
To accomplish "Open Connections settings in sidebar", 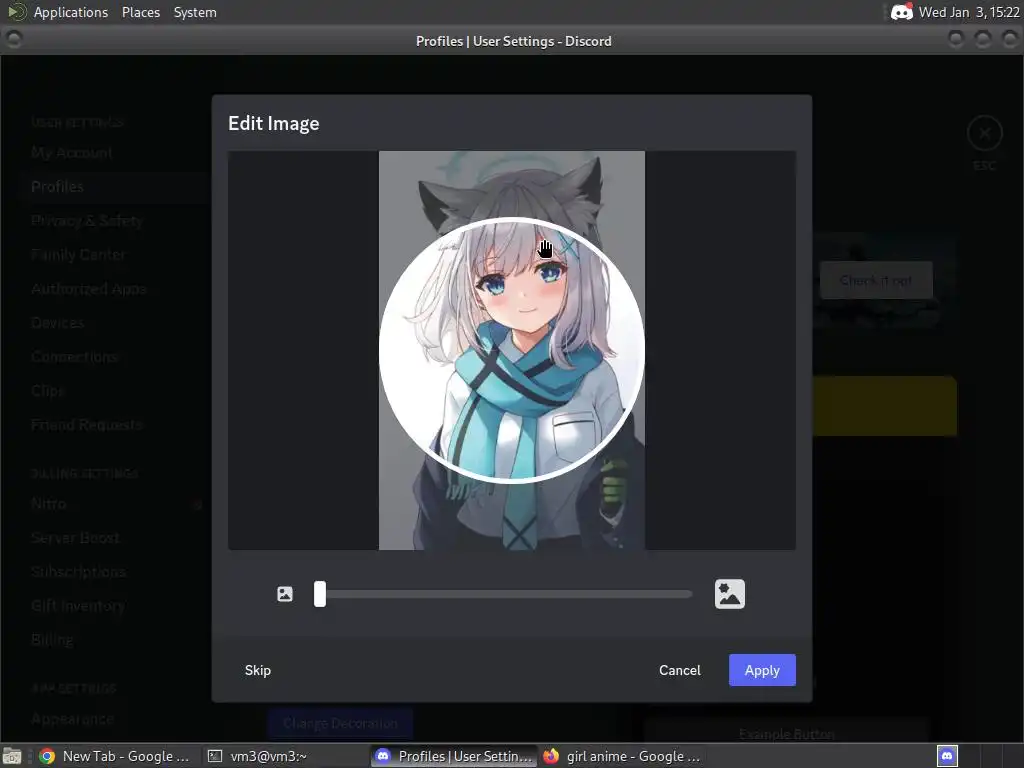I will (74, 357).
